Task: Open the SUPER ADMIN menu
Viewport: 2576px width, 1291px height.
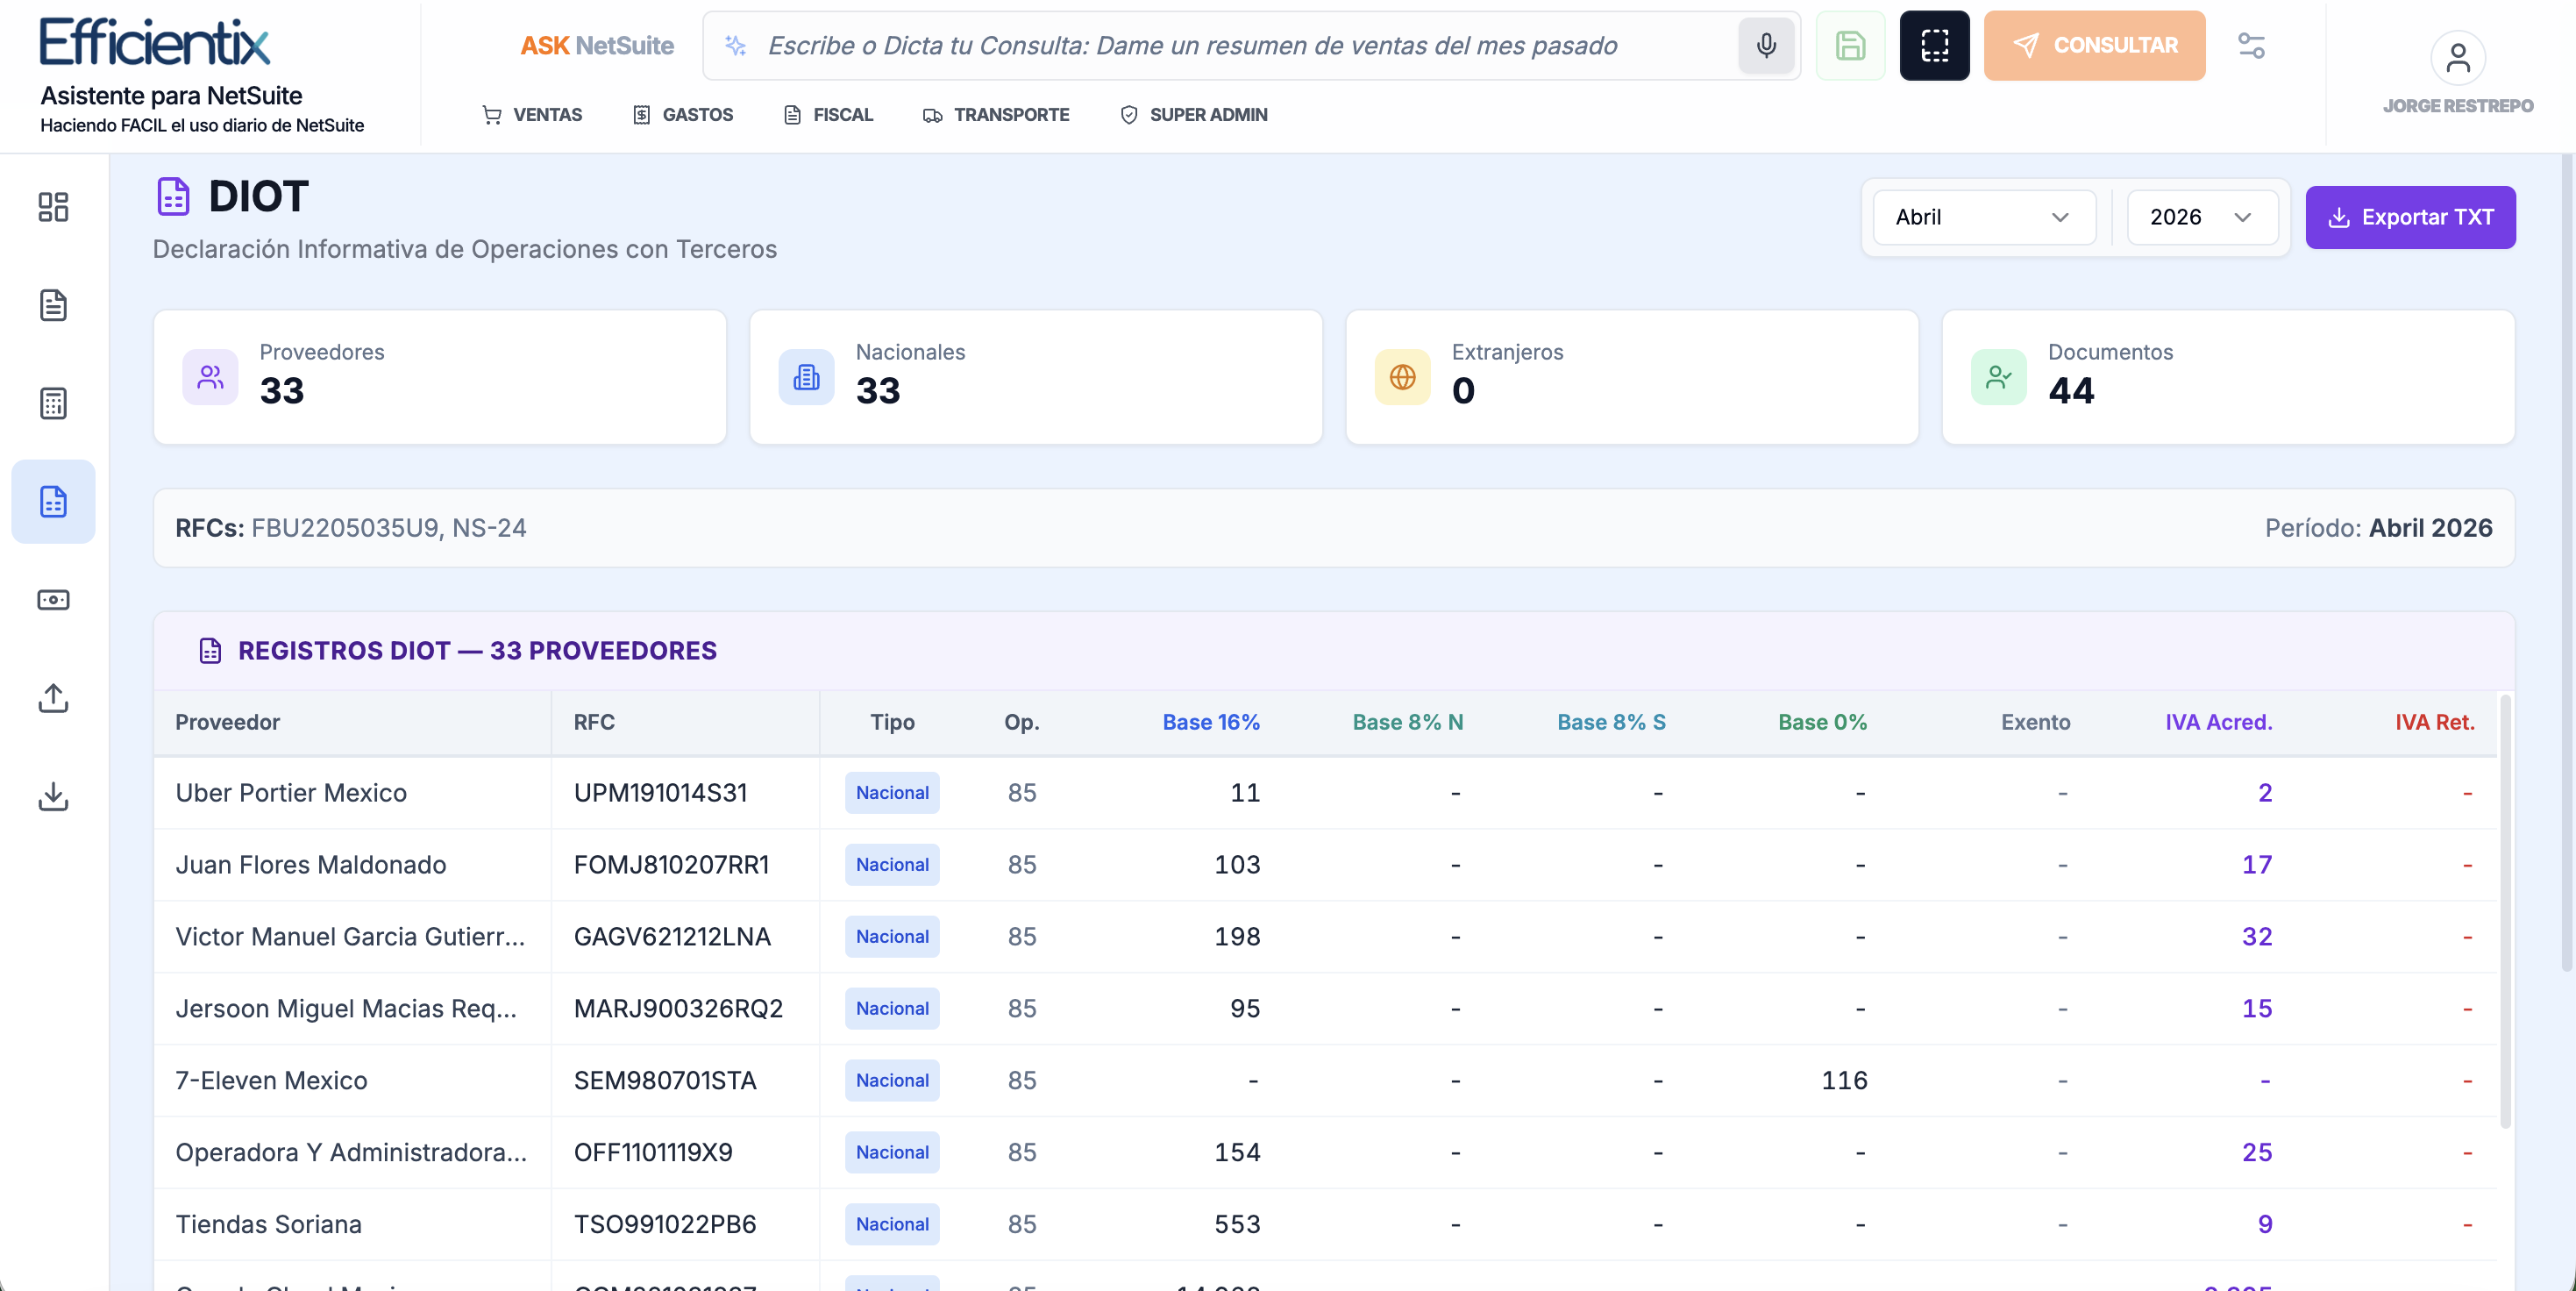Action: point(1194,115)
